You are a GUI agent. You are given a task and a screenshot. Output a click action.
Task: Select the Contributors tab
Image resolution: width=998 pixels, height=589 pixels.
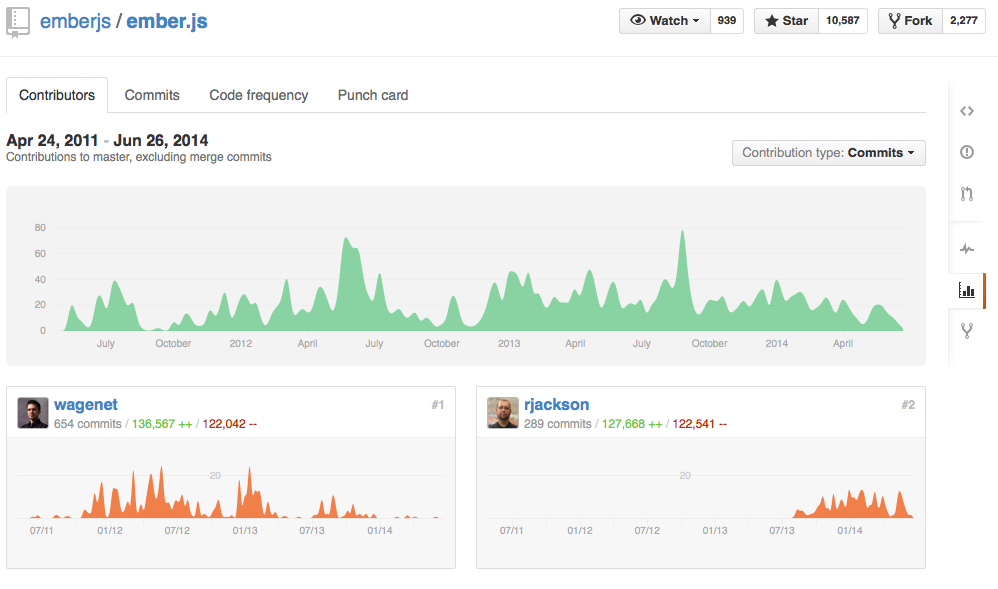(x=57, y=95)
